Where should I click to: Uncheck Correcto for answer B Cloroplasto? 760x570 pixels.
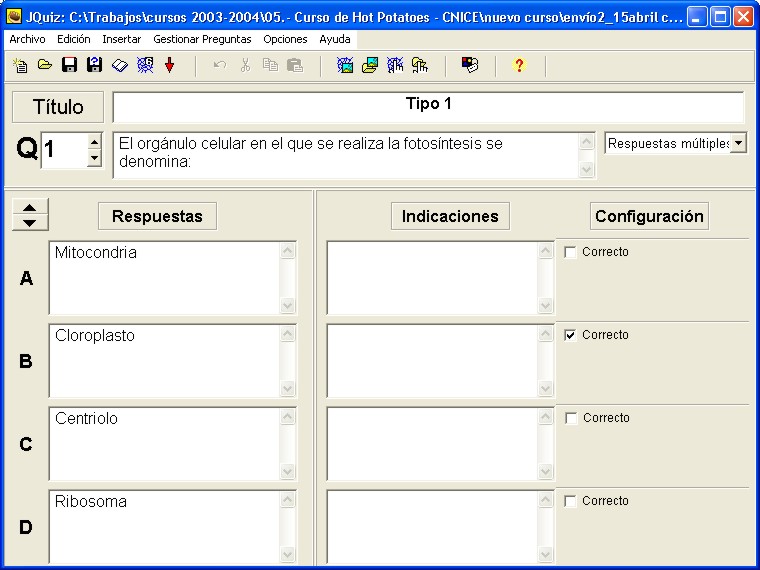coord(571,336)
